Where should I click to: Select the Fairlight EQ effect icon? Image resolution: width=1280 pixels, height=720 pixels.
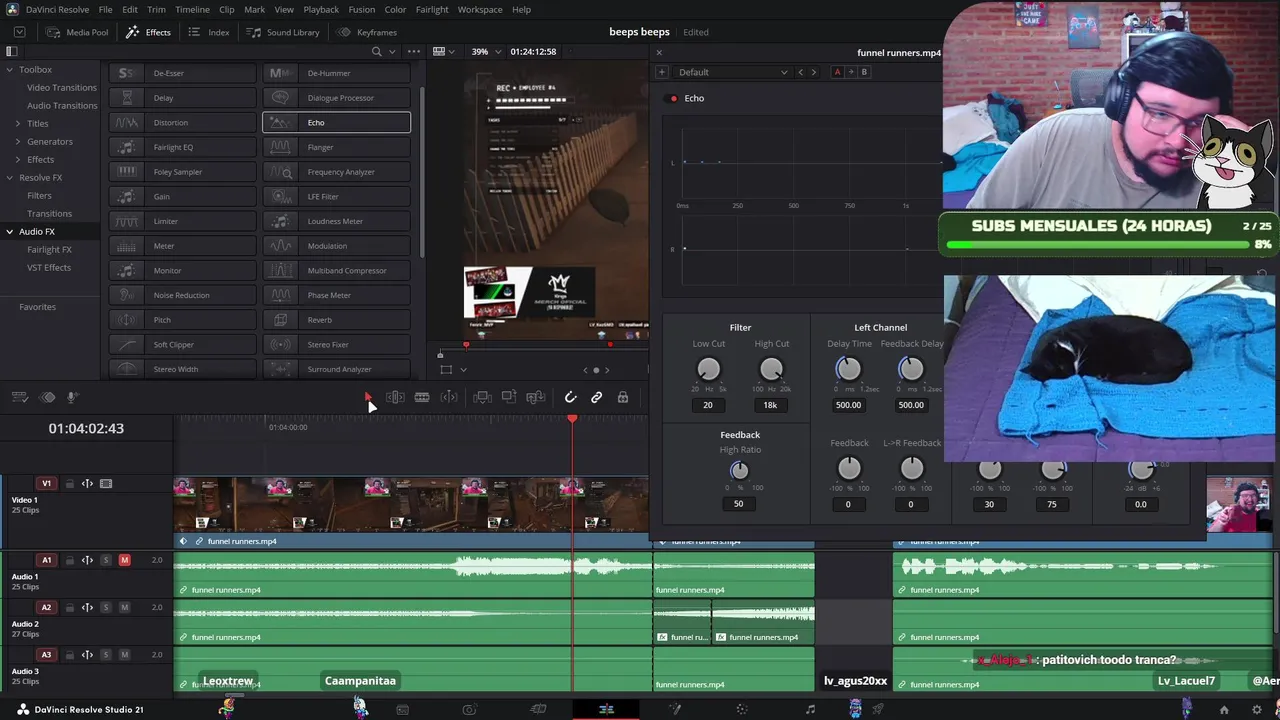(x=126, y=147)
